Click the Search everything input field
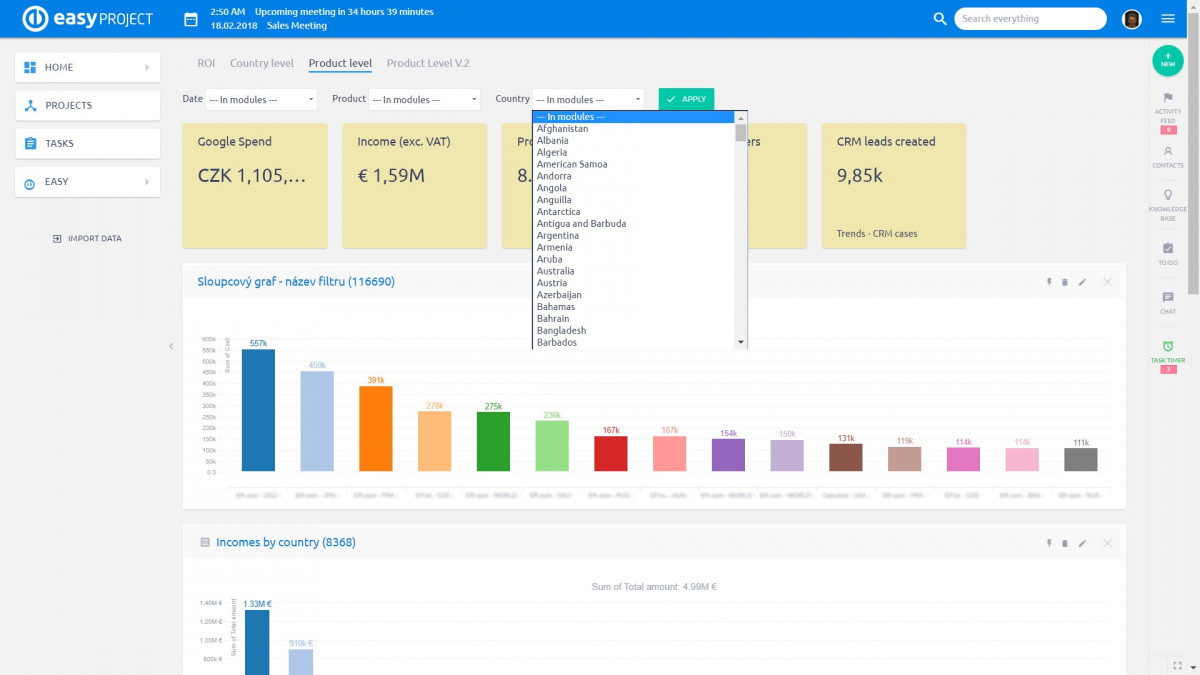This screenshot has width=1200, height=675. pyautogui.click(x=1030, y=18)
